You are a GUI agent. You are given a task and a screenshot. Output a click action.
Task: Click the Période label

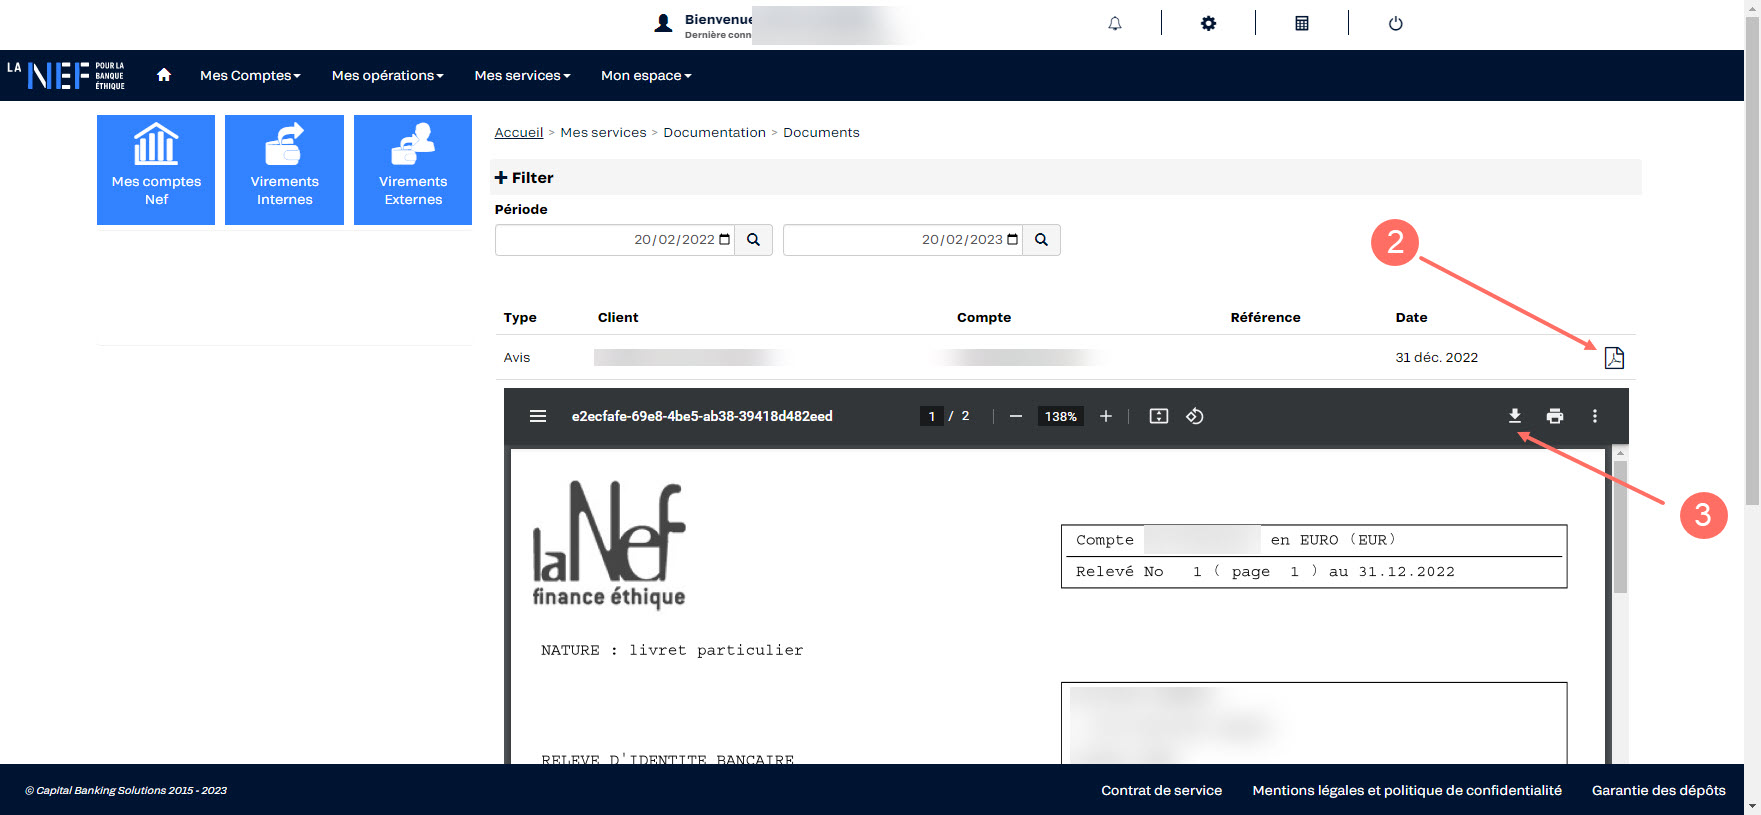coord(521,209)
